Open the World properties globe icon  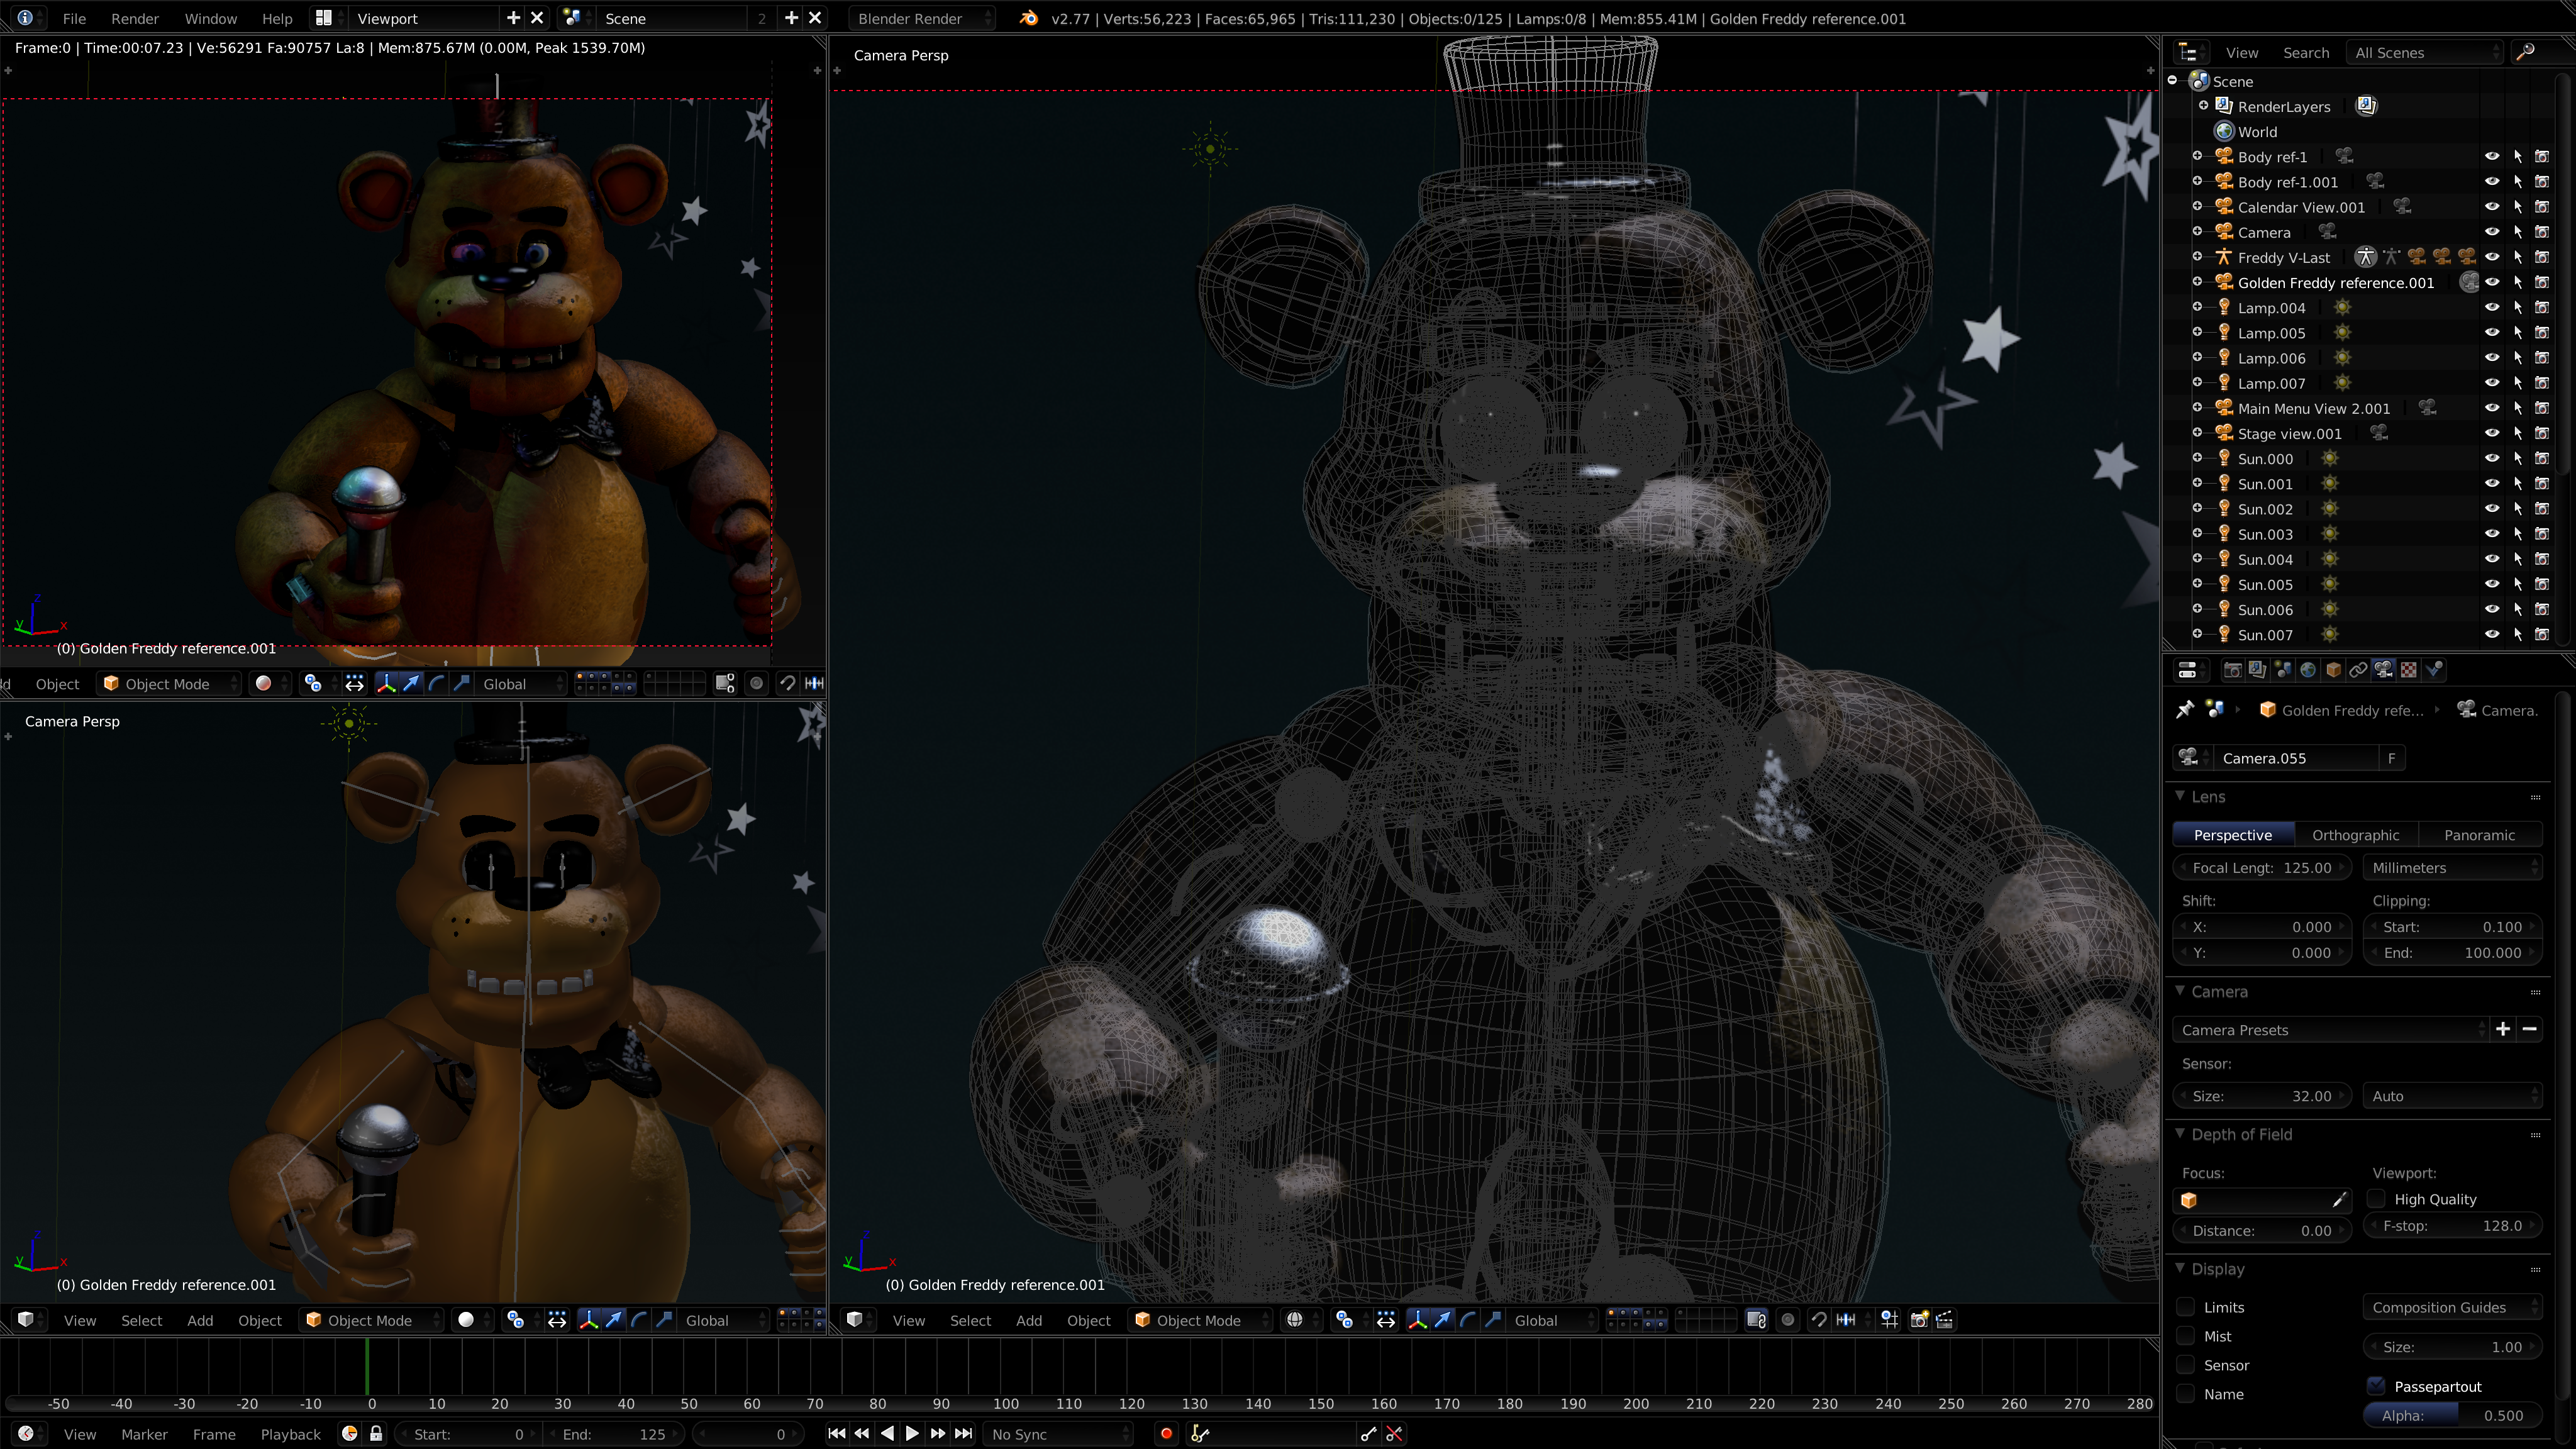coord(2308,670)
